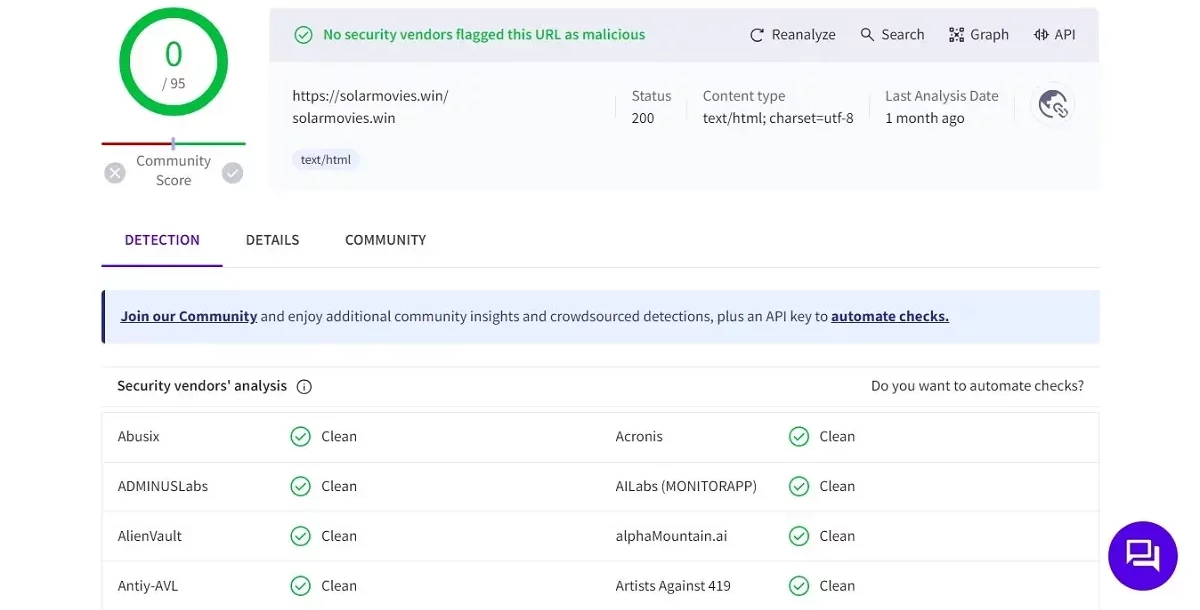Viewport: 1200px width, 610px height.
Task: Open the API option
Action: [1055, 34]
